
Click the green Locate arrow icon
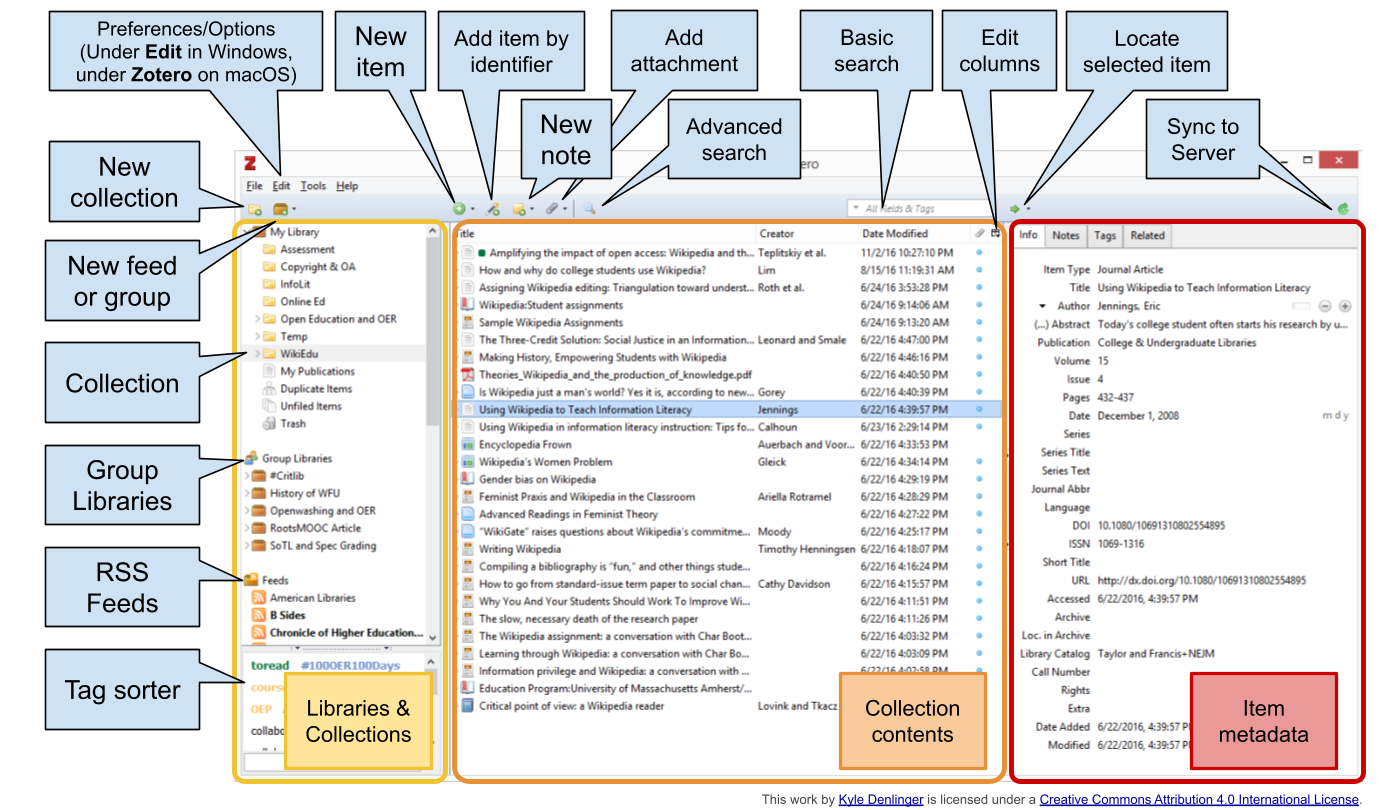click(x=1014, y=209)
